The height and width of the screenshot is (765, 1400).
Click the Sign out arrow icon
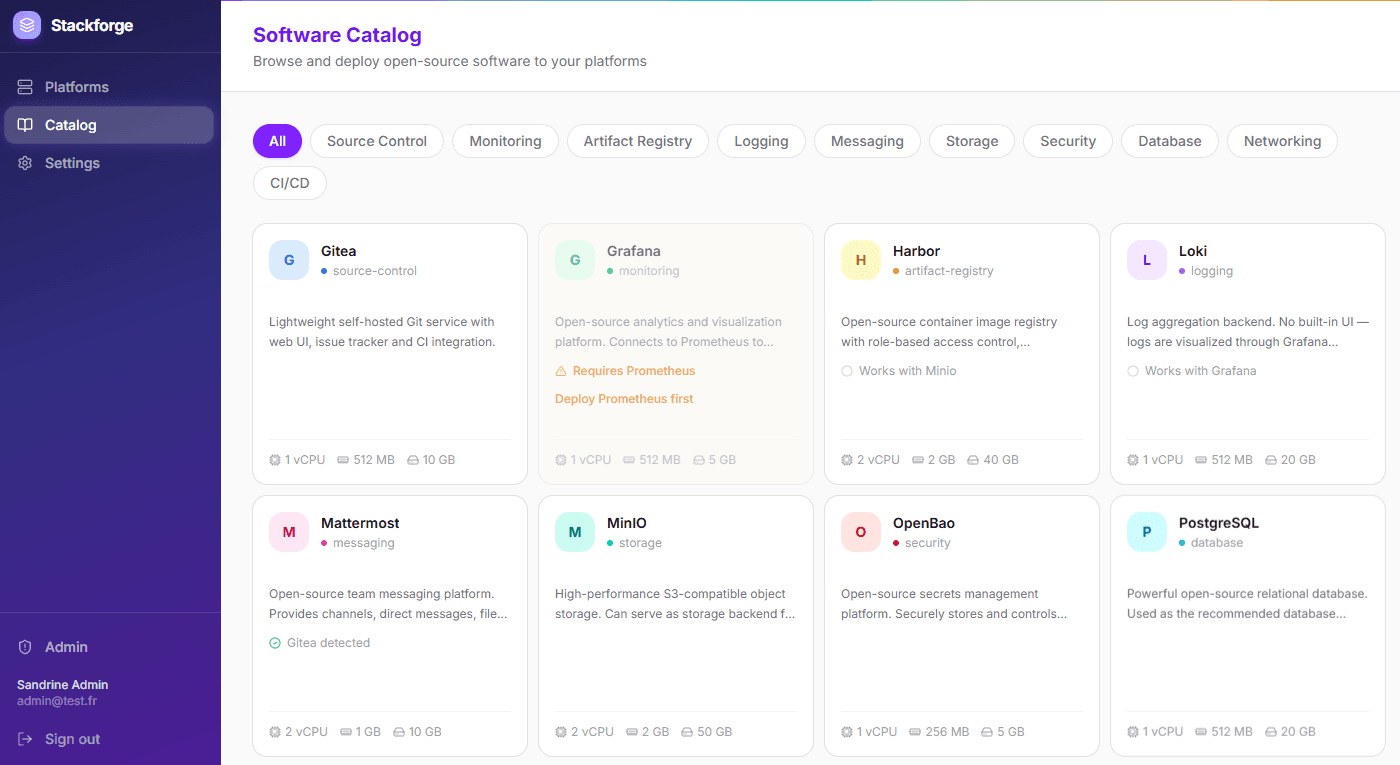[x=25, y=739]
